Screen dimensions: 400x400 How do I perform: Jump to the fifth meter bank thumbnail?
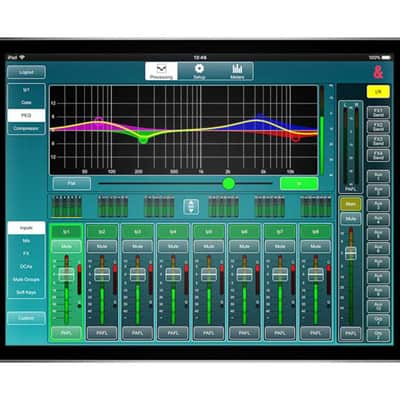(x=270, y=206)
